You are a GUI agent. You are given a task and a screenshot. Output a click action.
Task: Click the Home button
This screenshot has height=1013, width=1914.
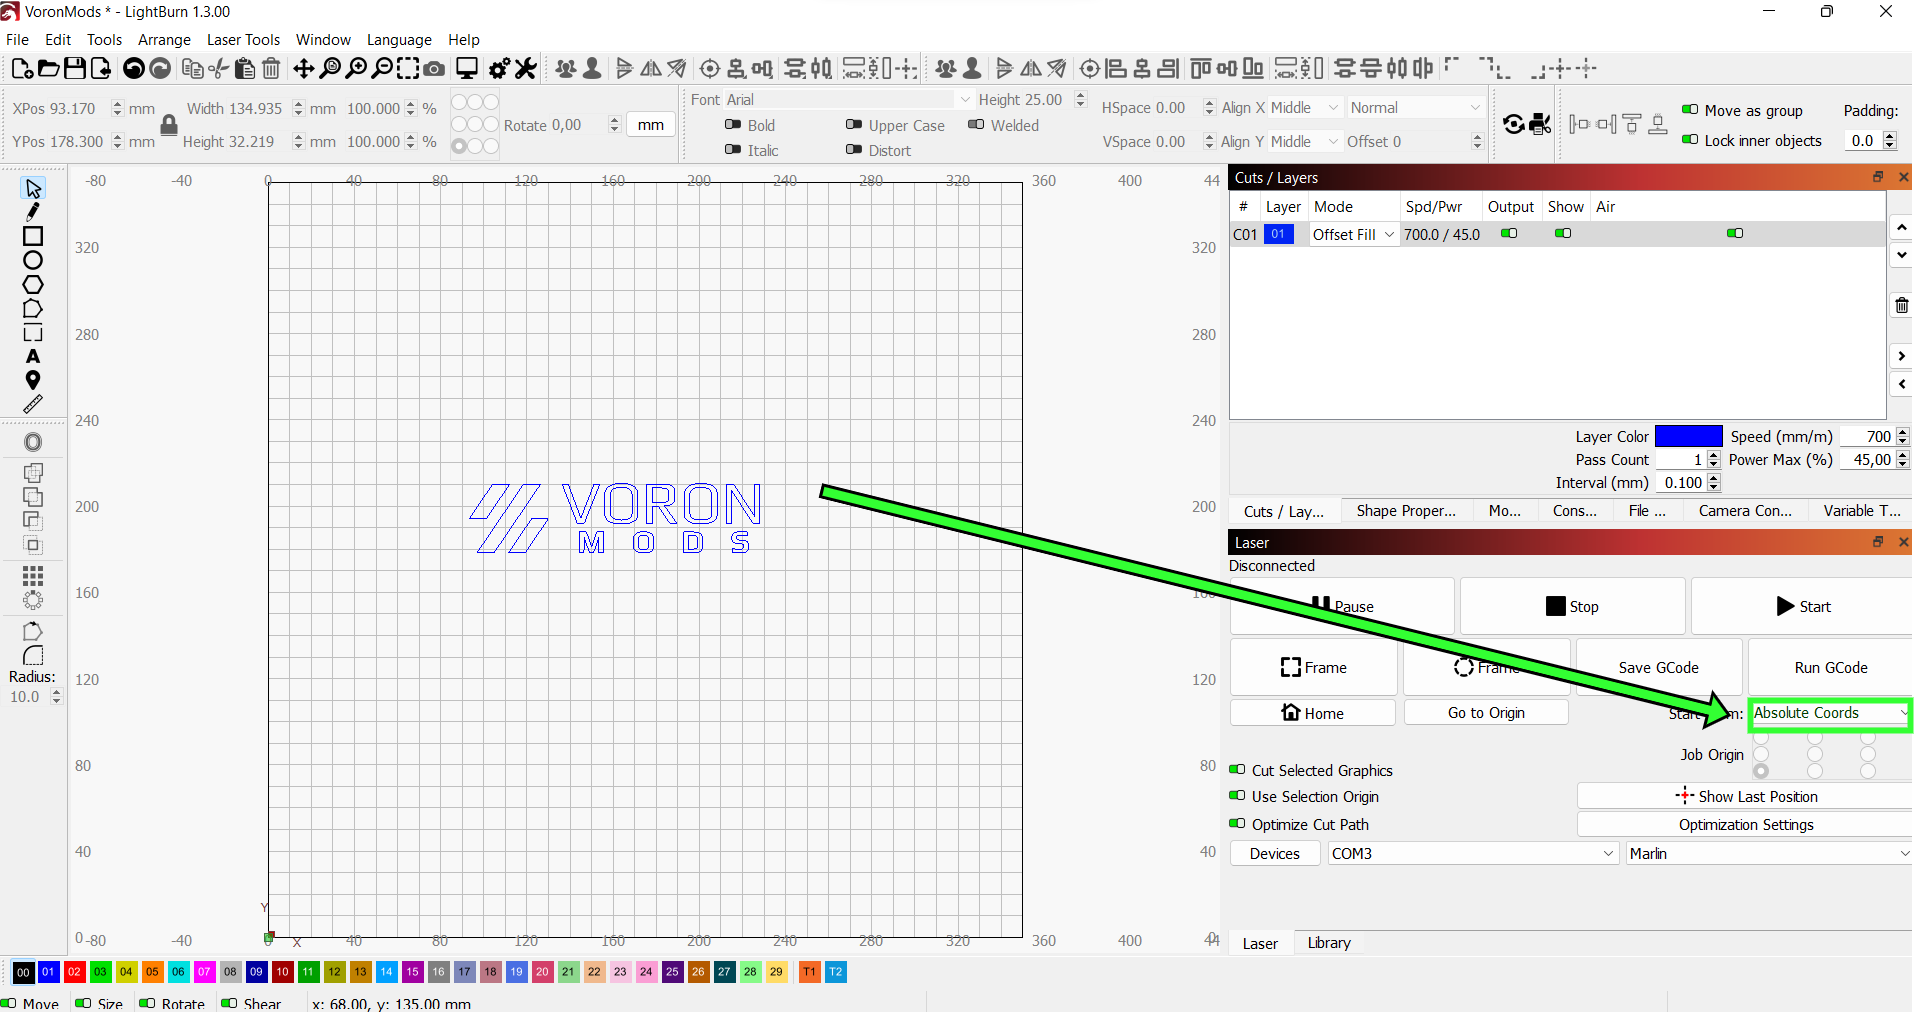[1312, 713]
